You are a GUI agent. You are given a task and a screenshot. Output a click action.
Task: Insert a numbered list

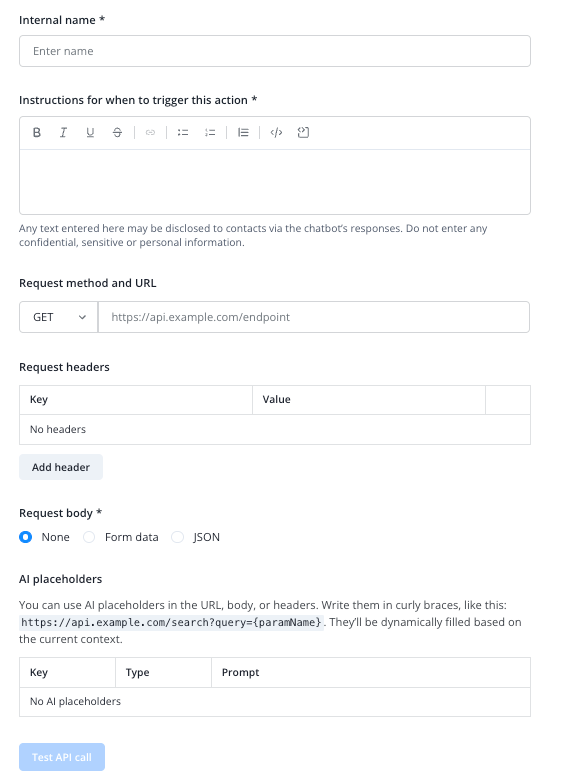tap(210, 132)
